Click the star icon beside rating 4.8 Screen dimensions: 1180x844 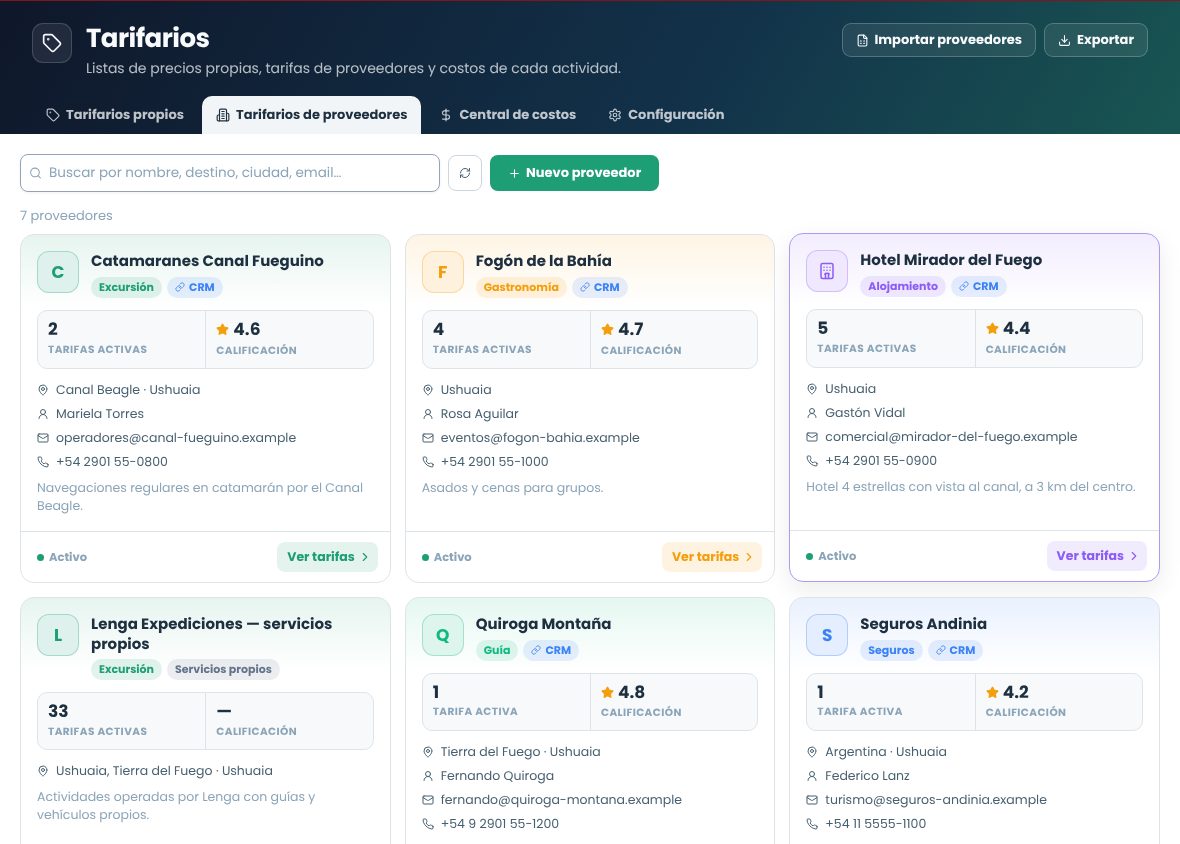pos(607,692)
